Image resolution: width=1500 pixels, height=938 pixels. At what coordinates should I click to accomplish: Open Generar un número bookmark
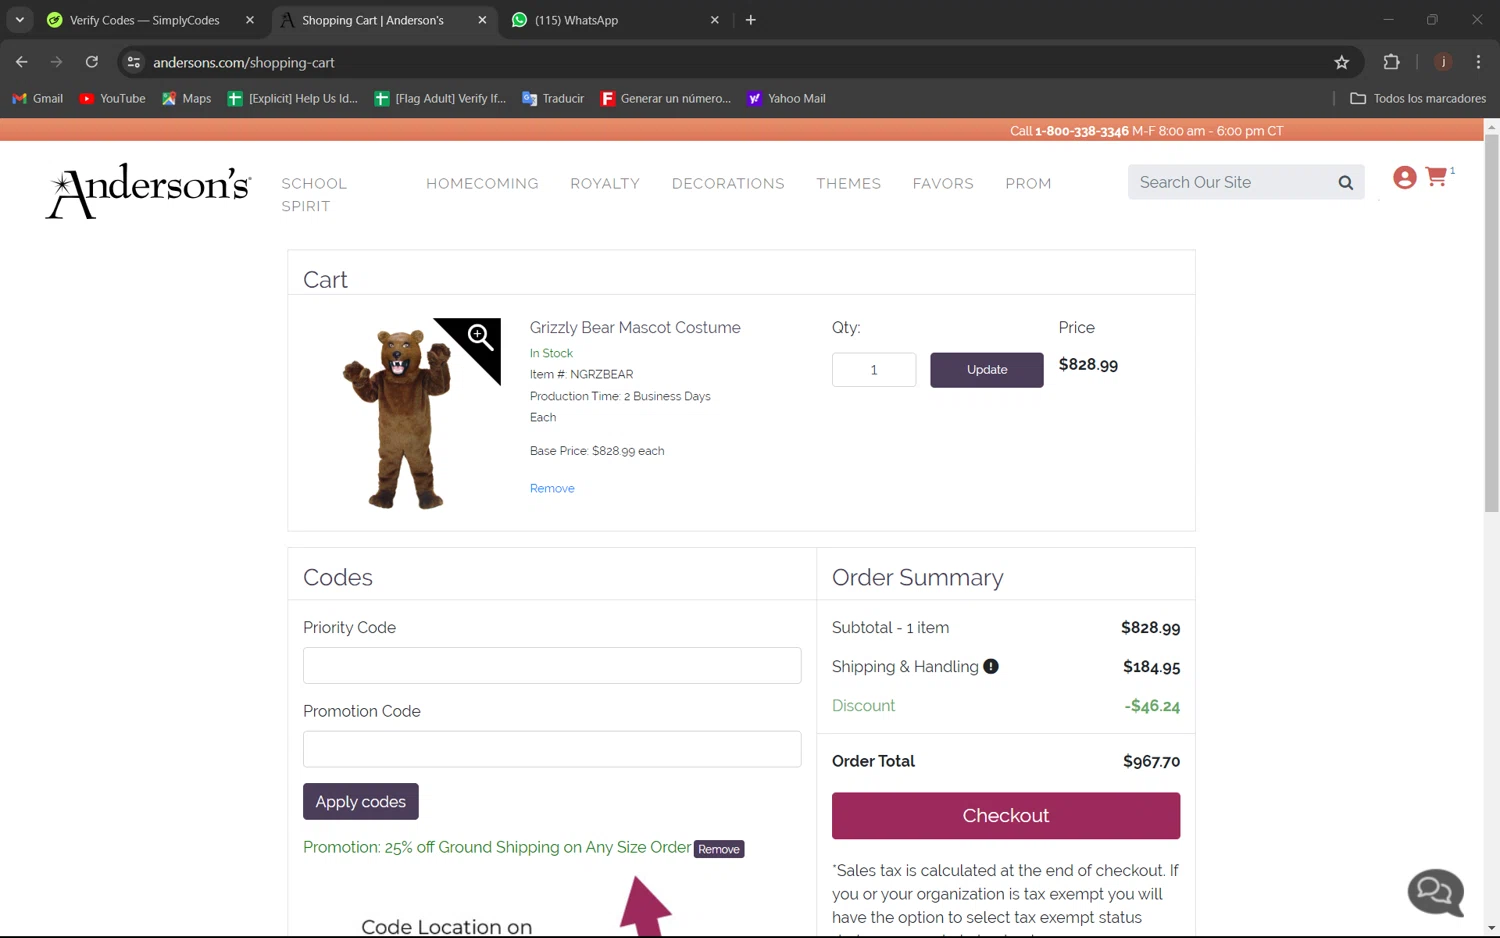tap(665, 98)
